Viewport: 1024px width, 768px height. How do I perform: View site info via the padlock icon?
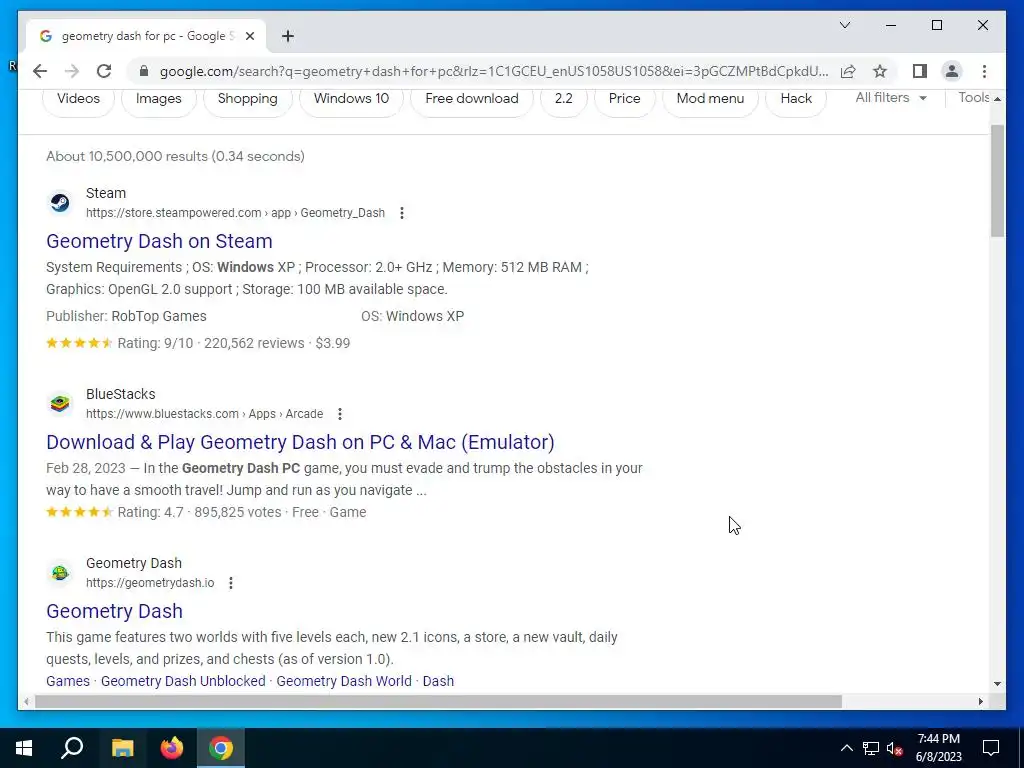click(x=144, y=71)
